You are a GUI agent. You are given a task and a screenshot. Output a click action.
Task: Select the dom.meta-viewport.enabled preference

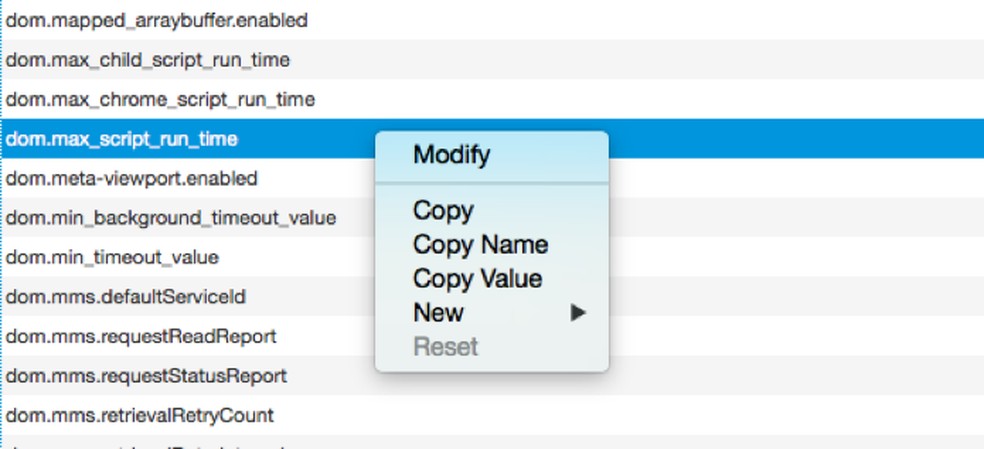(x=132, y=178)
